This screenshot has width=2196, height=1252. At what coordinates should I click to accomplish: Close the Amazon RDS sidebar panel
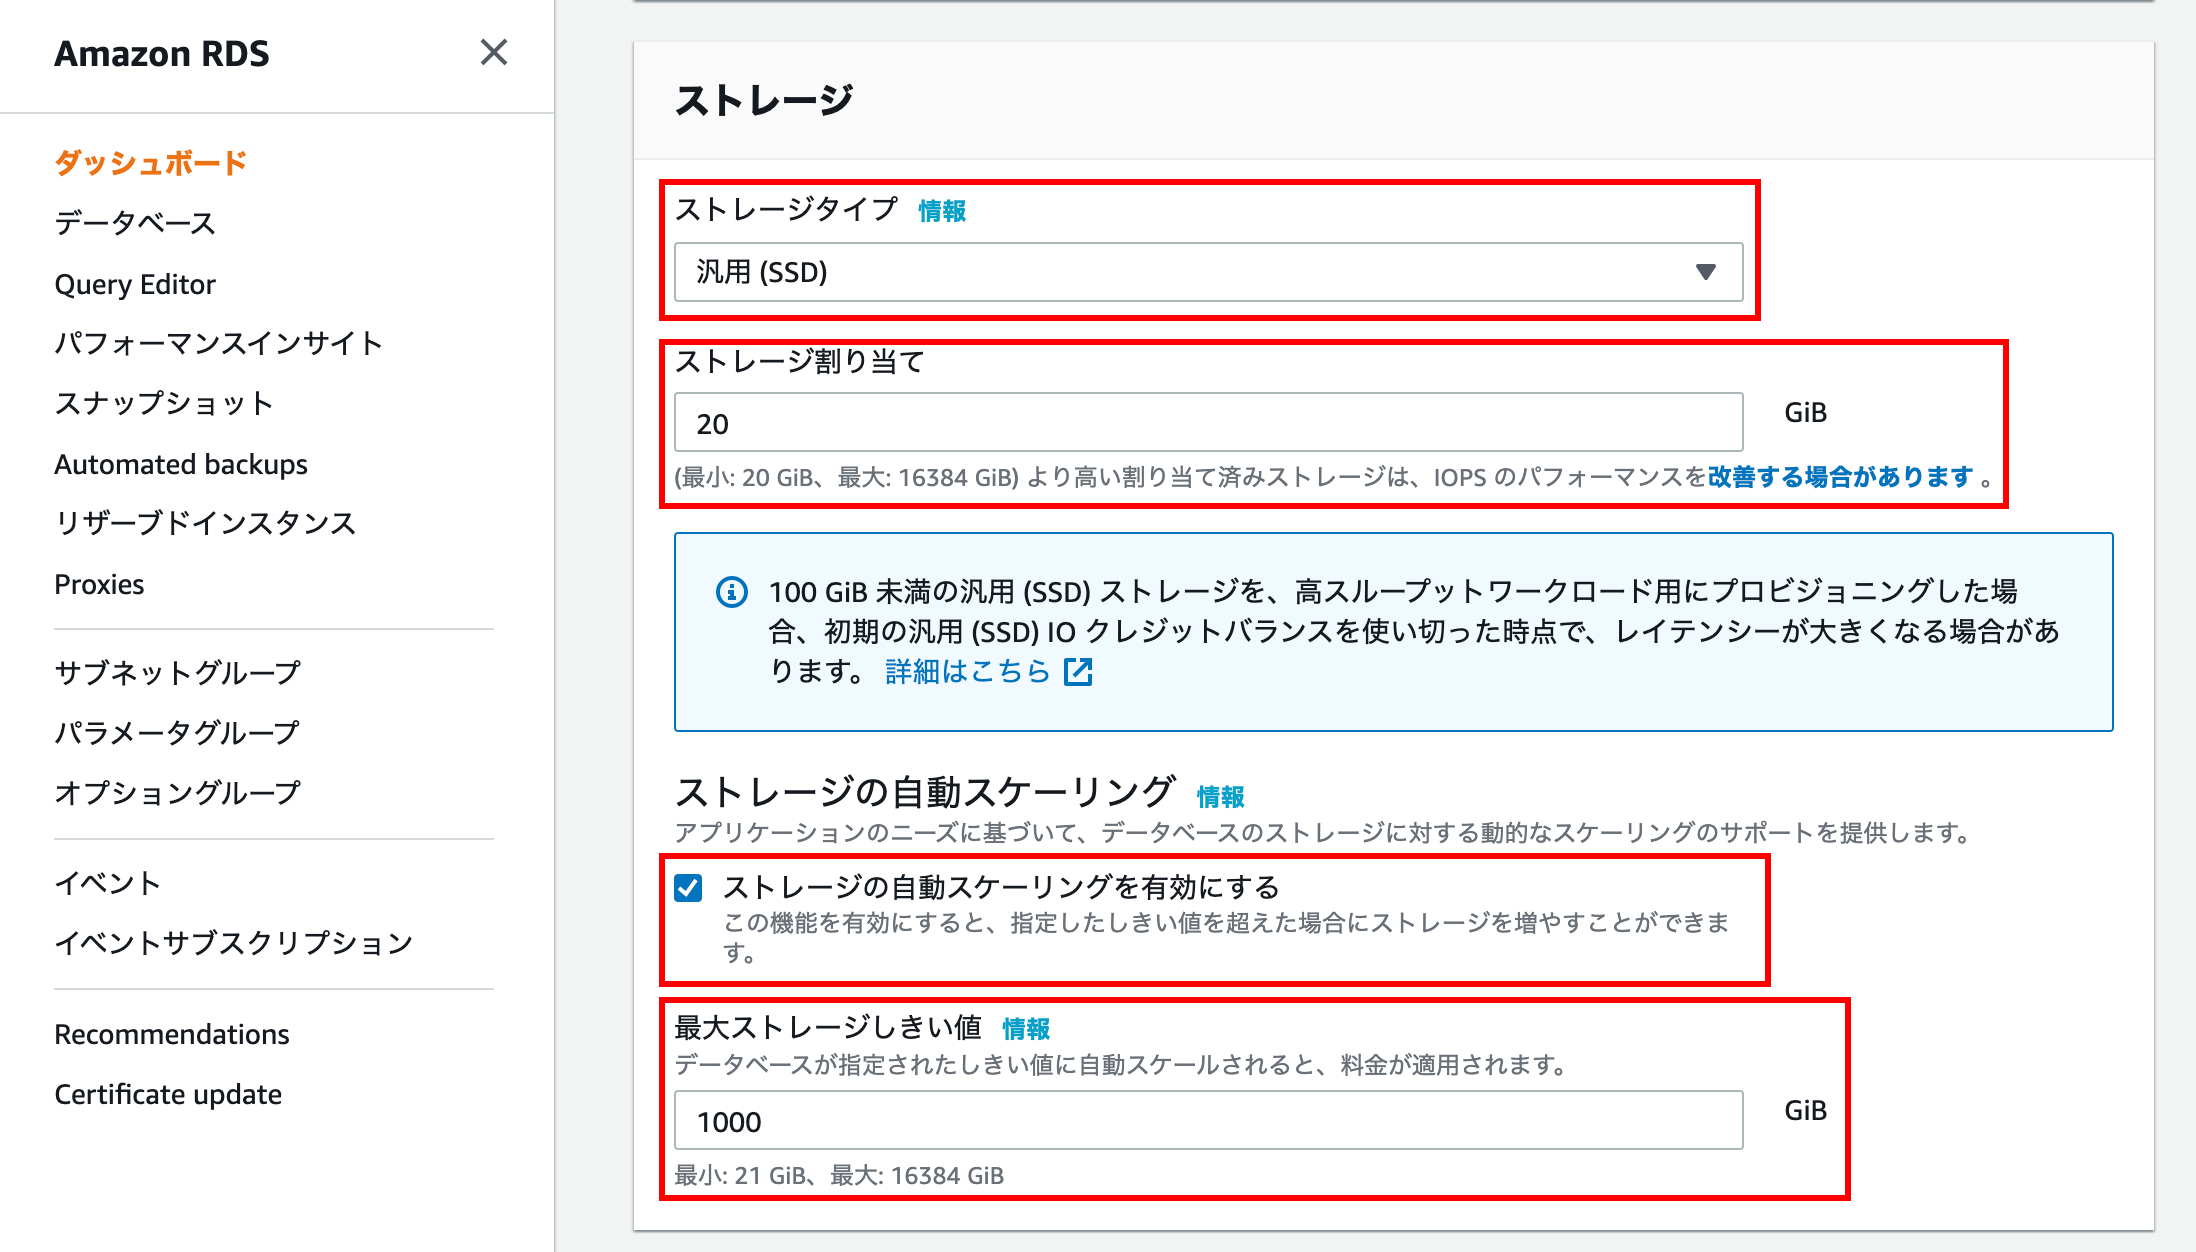click(x=493, y=52)
